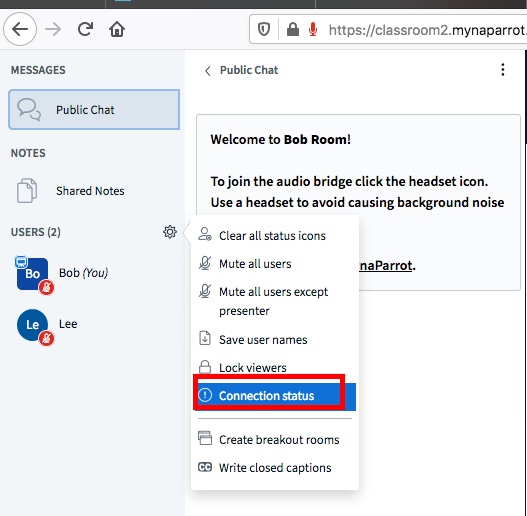The width and height of the screenshot is (527, 516).
Task: Select Write closed captions option
Action: click(x=275, y=468)
